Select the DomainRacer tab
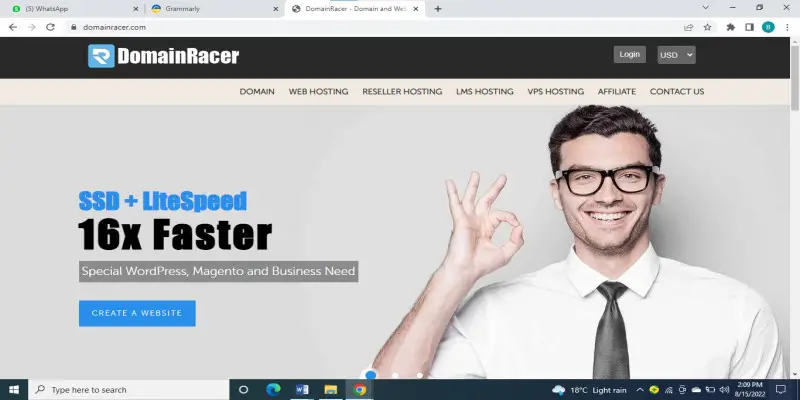 click(x=355, y=9)
